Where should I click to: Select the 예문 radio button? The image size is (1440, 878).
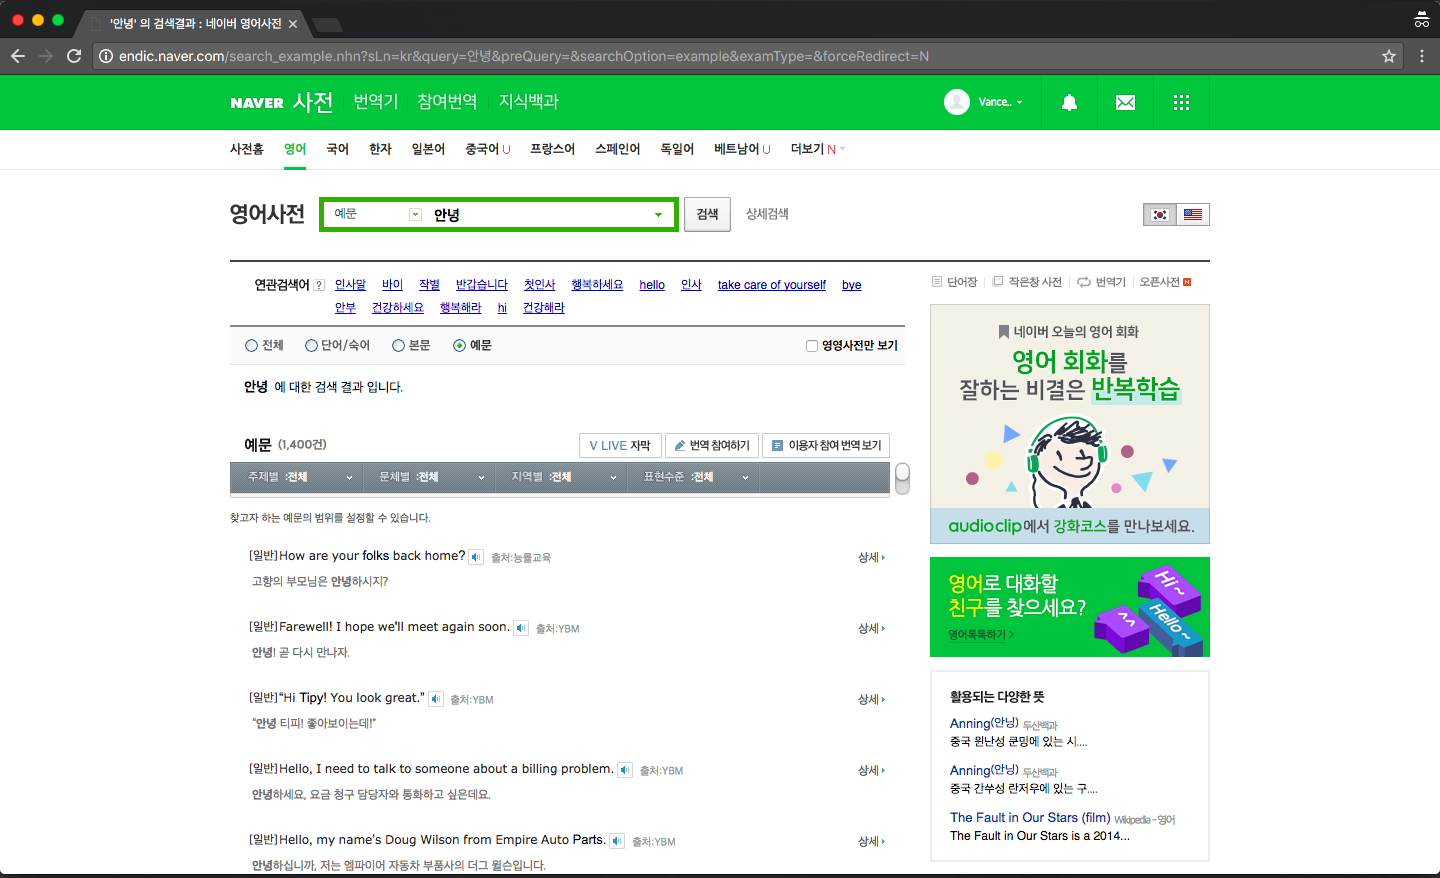(459, 346)
